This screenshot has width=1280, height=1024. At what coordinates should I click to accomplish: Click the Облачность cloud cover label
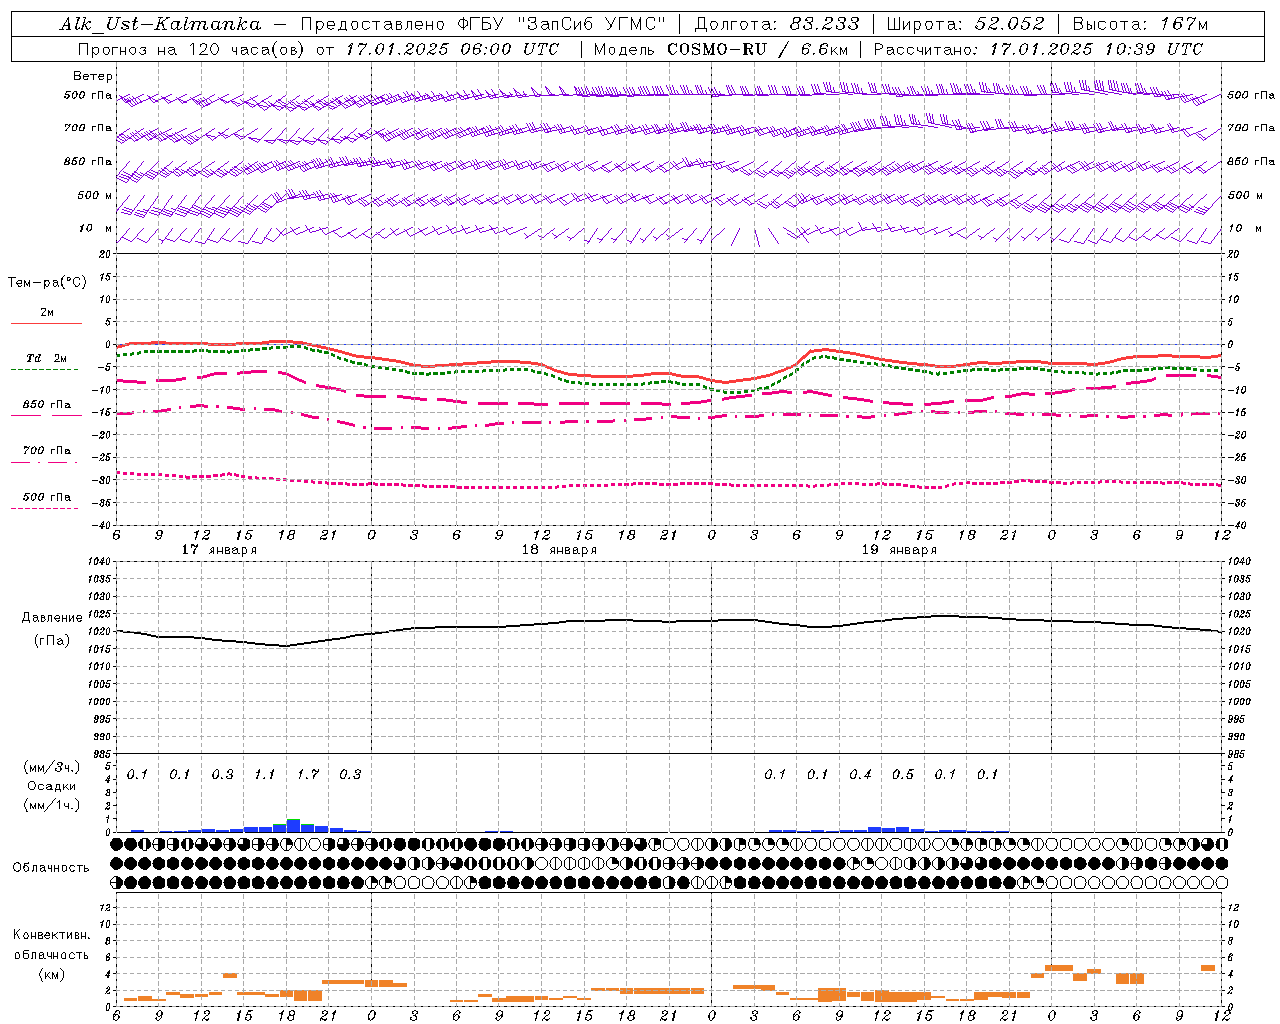(51, 867)
